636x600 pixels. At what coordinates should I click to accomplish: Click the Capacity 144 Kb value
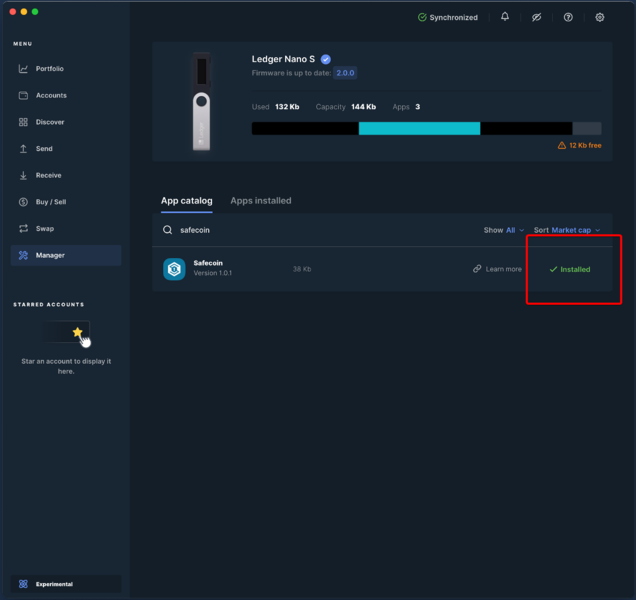[363, 107]
